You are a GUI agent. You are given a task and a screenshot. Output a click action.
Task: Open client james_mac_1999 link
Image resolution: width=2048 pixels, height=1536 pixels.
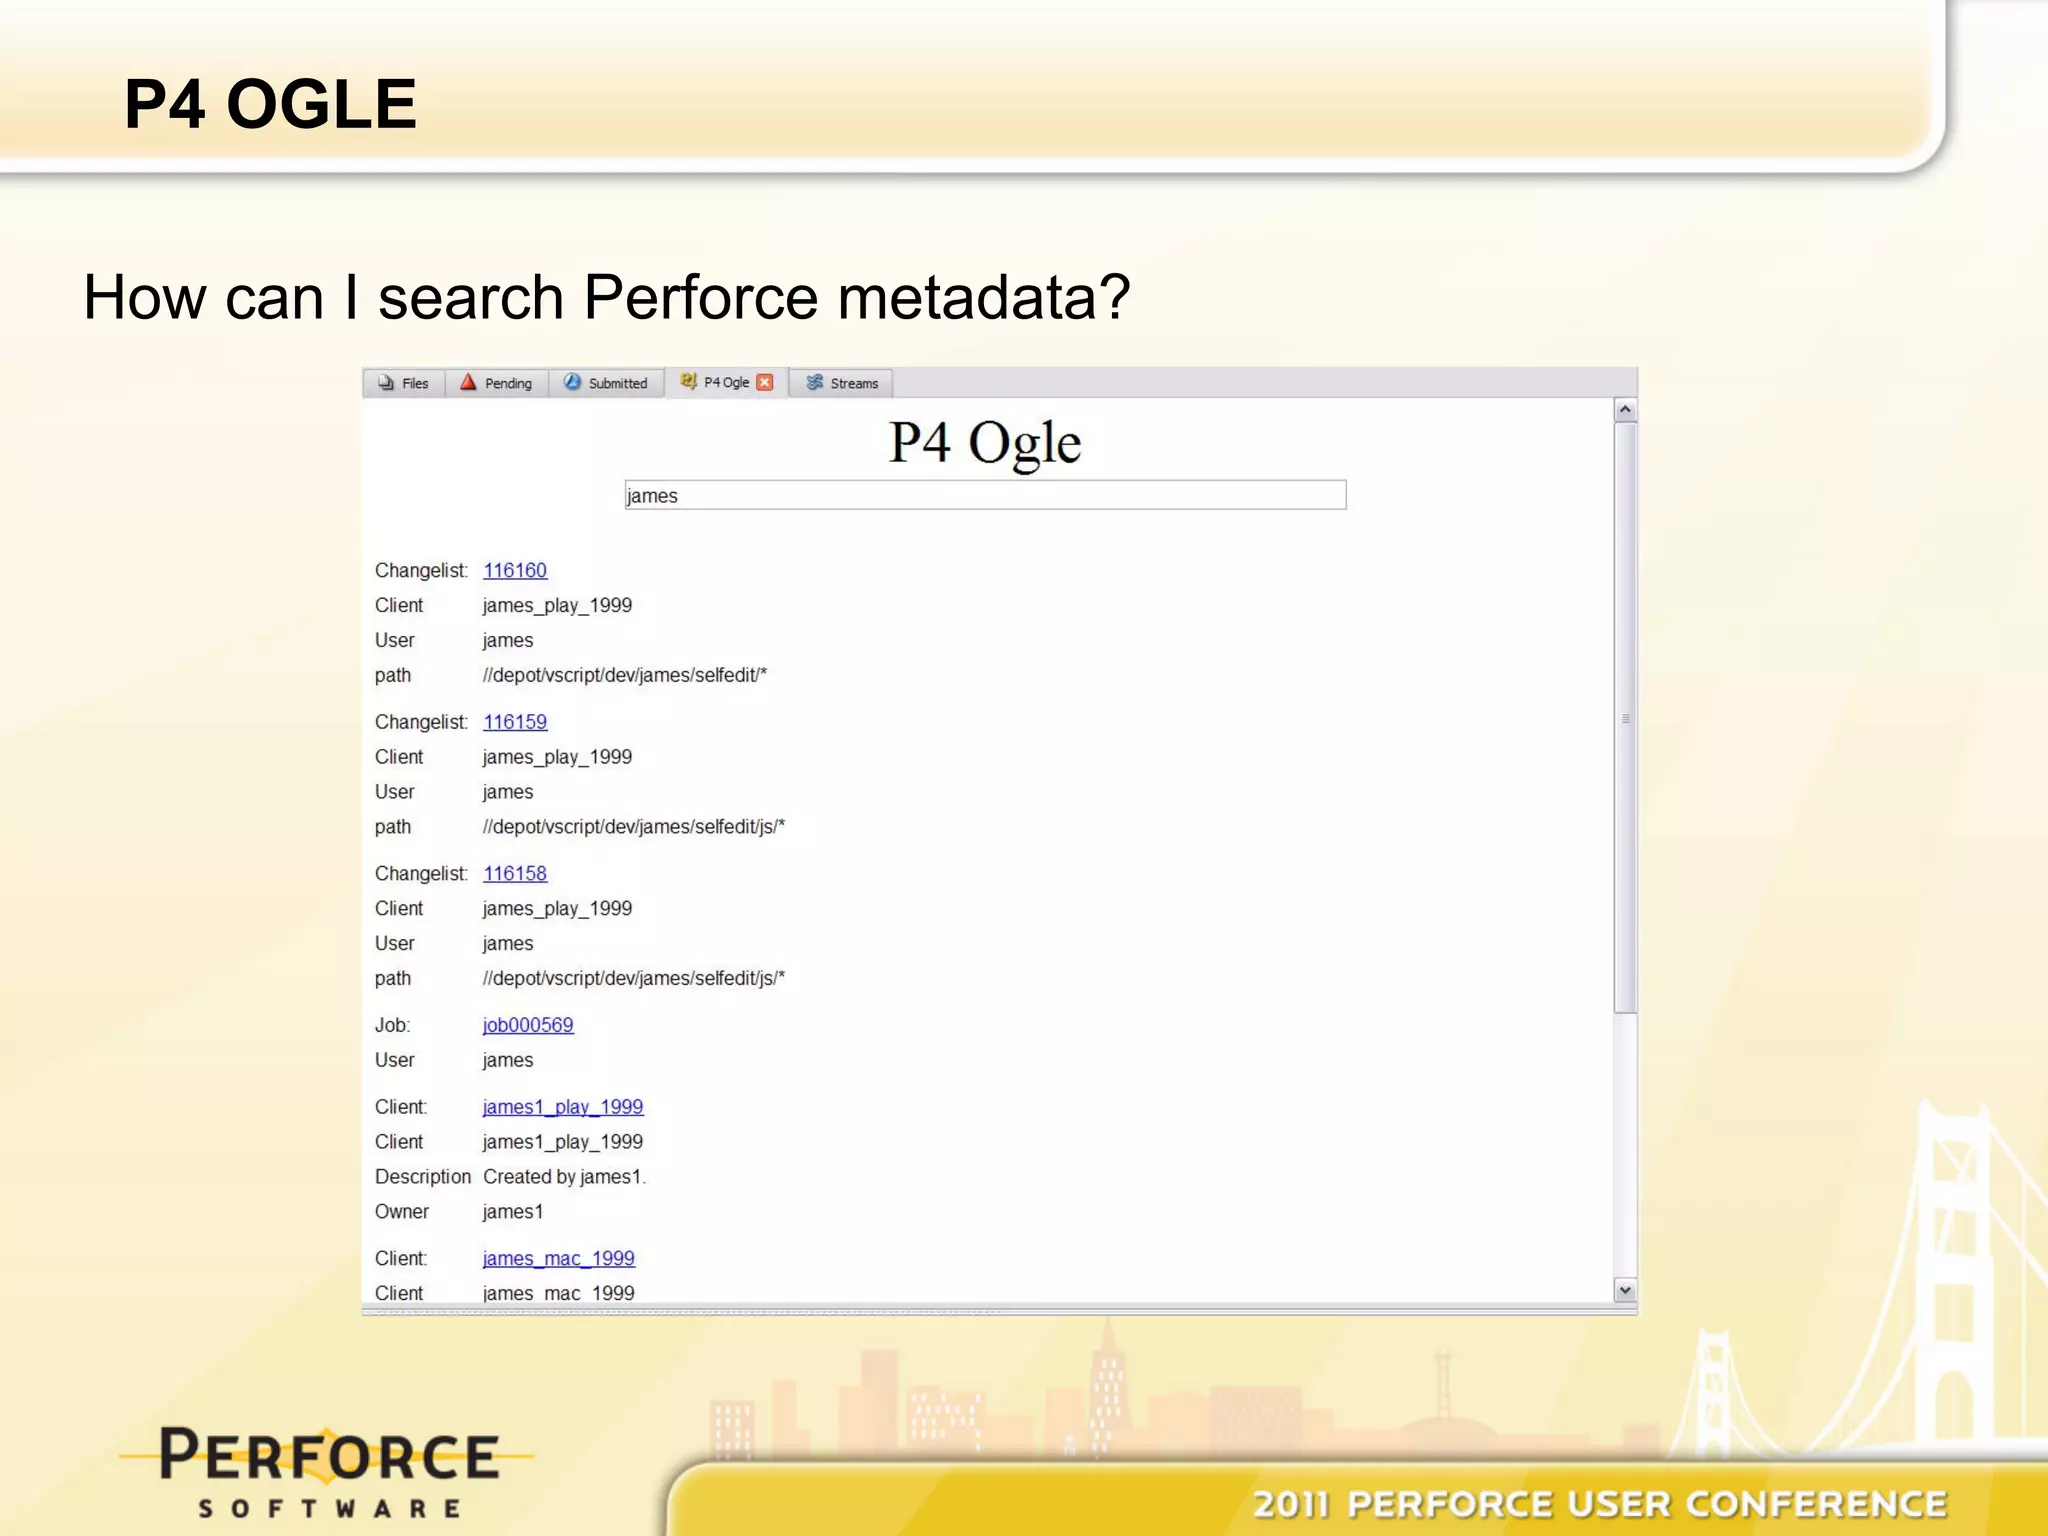coord(559,1258)
